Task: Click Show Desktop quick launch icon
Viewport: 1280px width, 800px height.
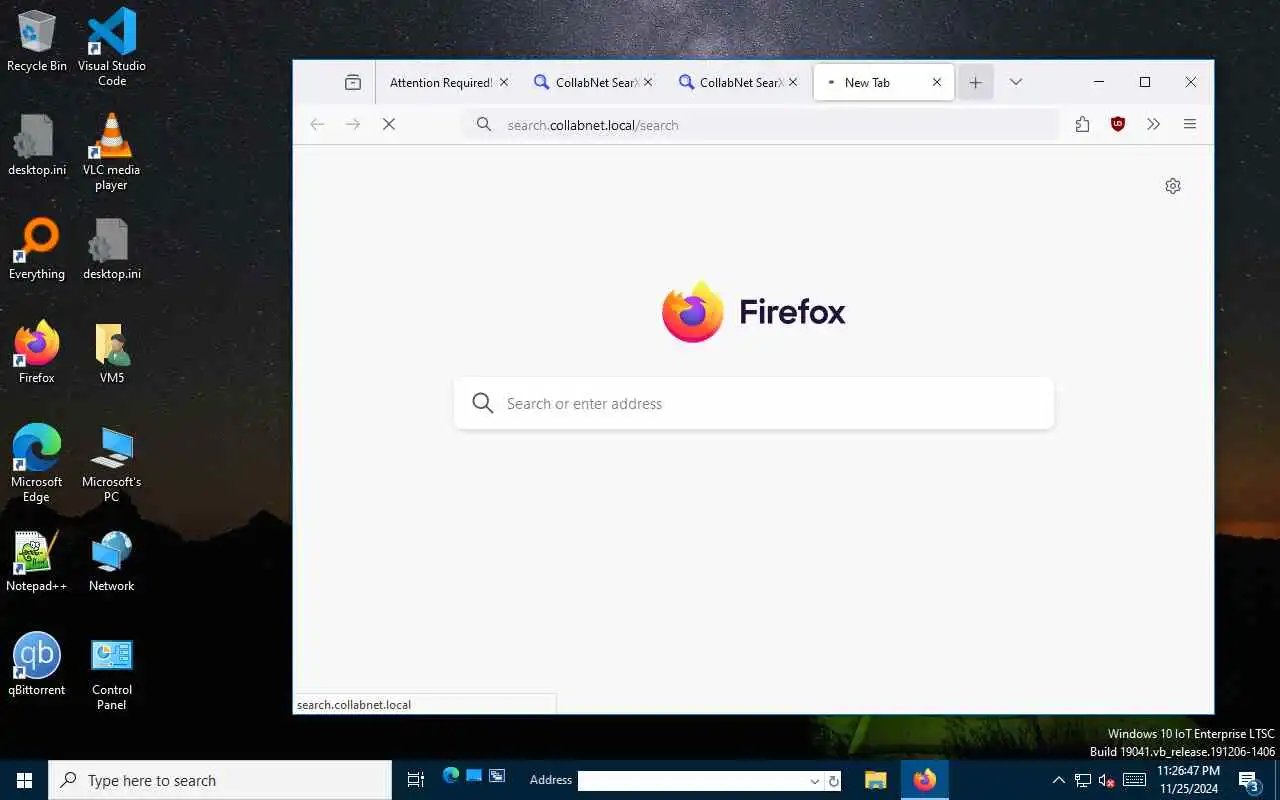Action: pos(474,776)
